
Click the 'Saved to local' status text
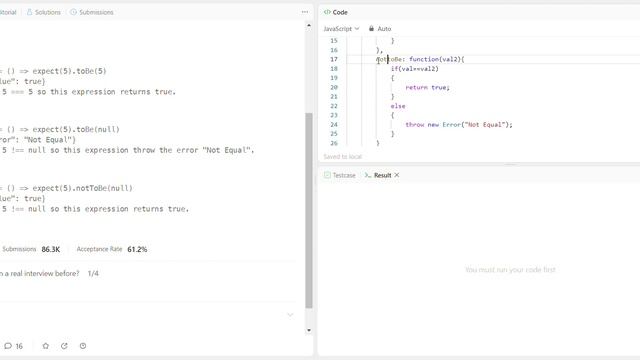point(342,156)
